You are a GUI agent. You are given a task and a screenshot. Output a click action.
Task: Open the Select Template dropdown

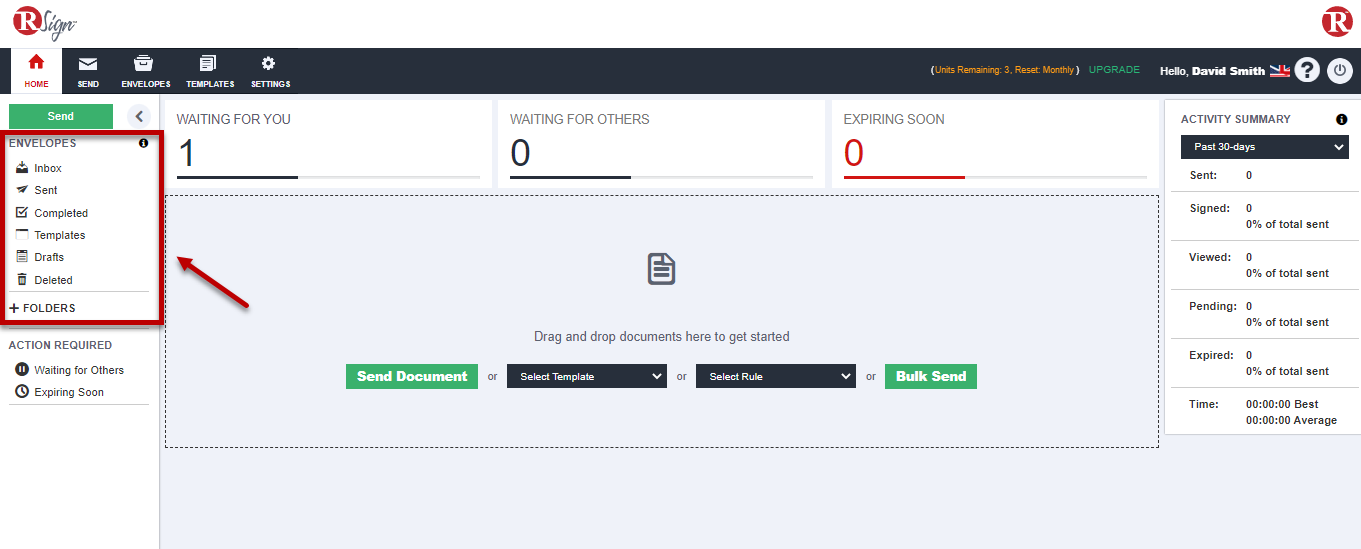coord(587,376)
